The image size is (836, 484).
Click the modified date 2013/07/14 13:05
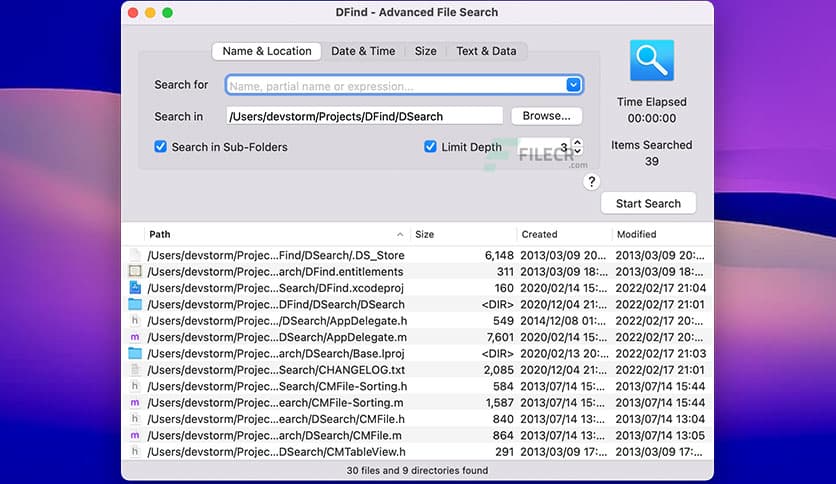660,435
